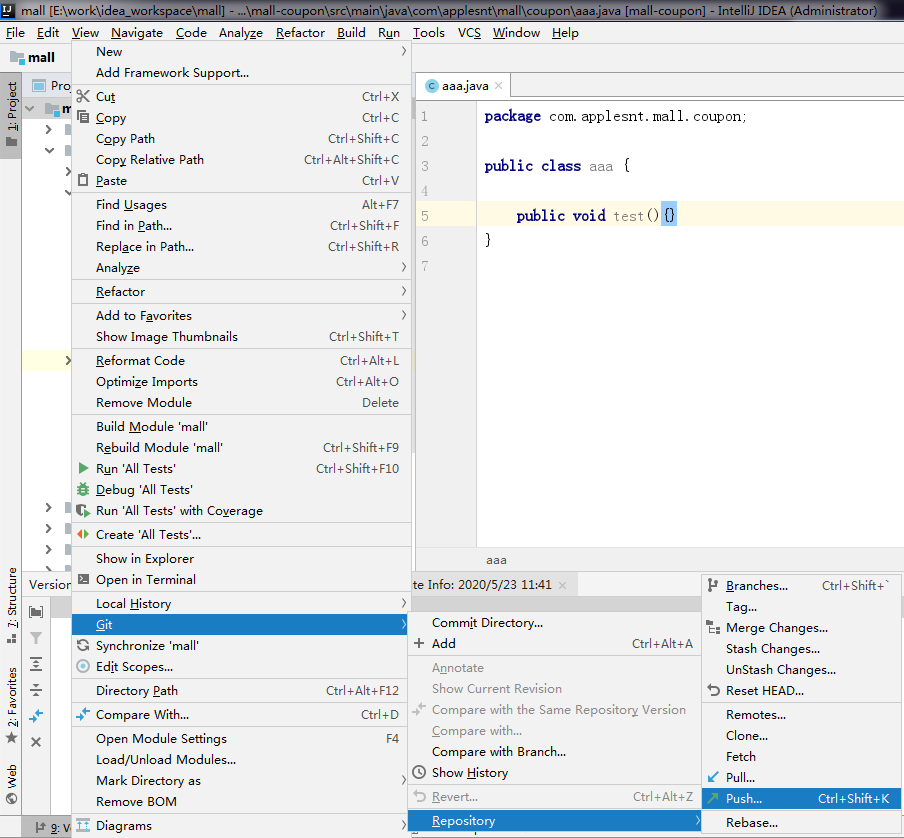The height and width of the screenshot is (838, 904).
Task: Click the Create 'All Tests' icon
Action: click(83, 534)
